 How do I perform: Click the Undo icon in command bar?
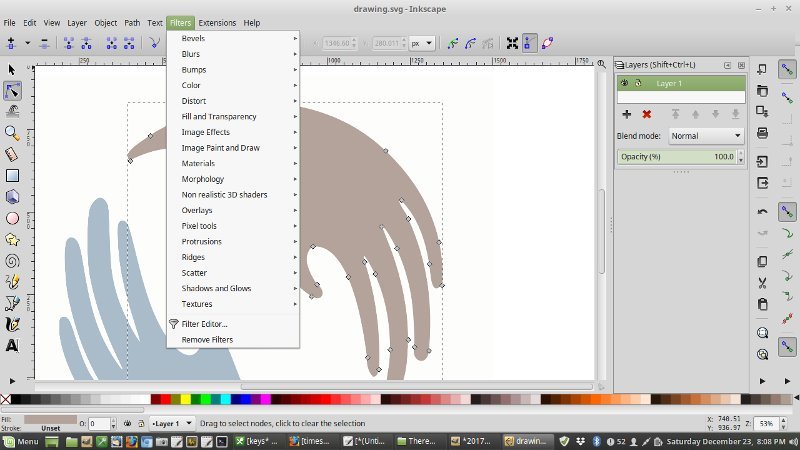click(x=762, y=211)
